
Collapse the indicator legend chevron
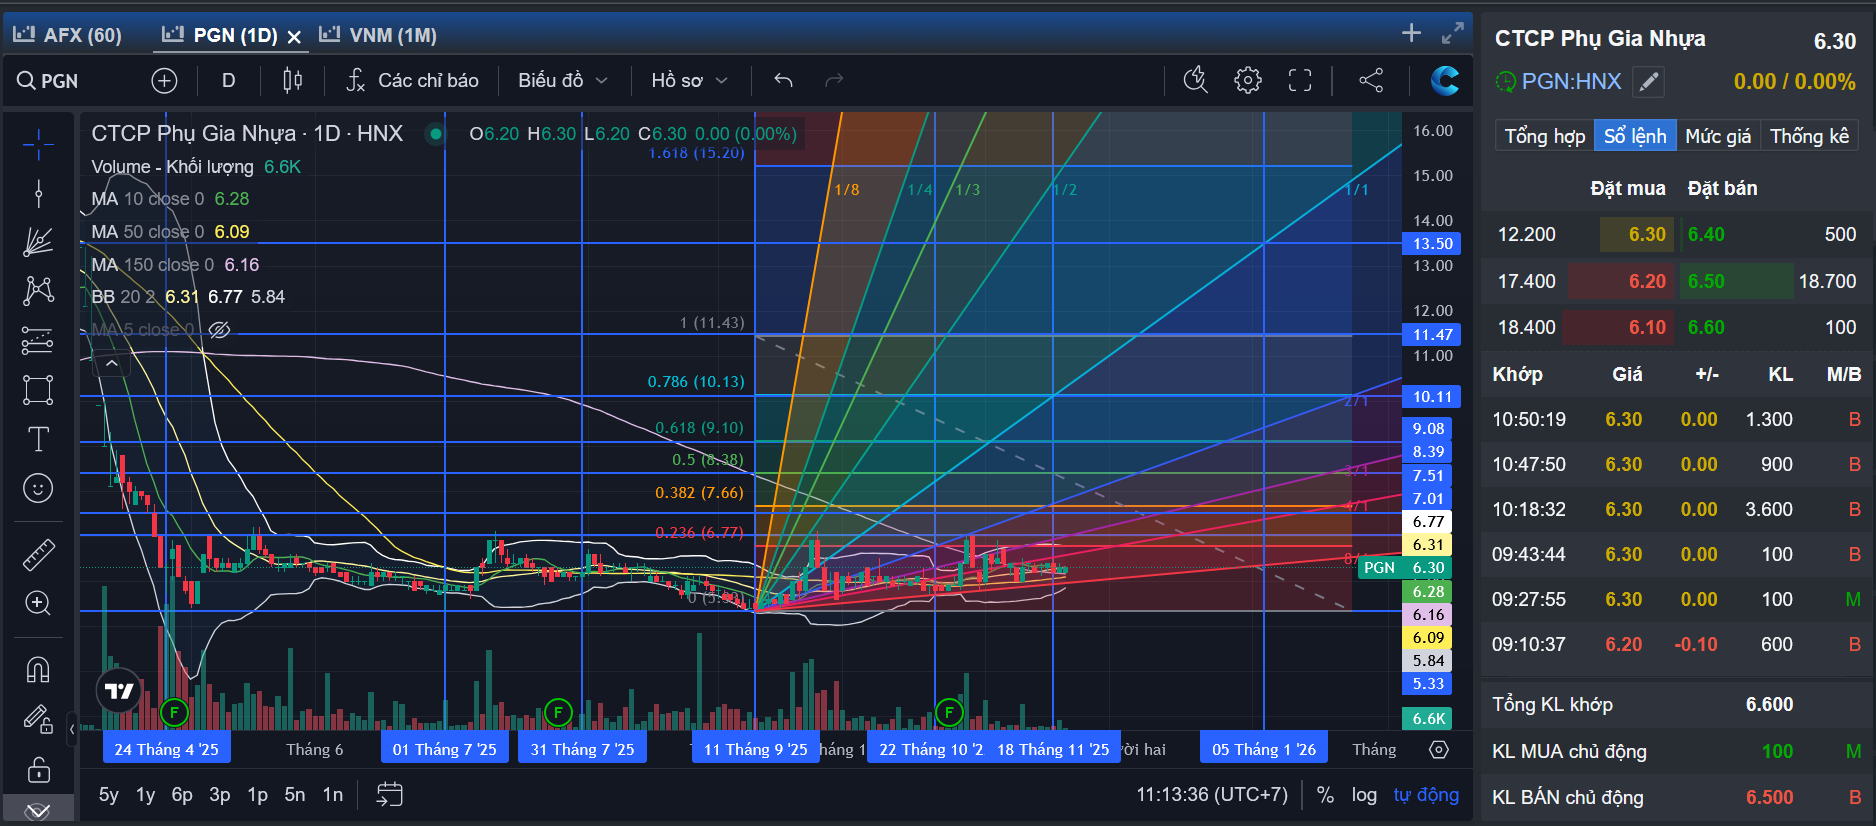tap(112, 364)
